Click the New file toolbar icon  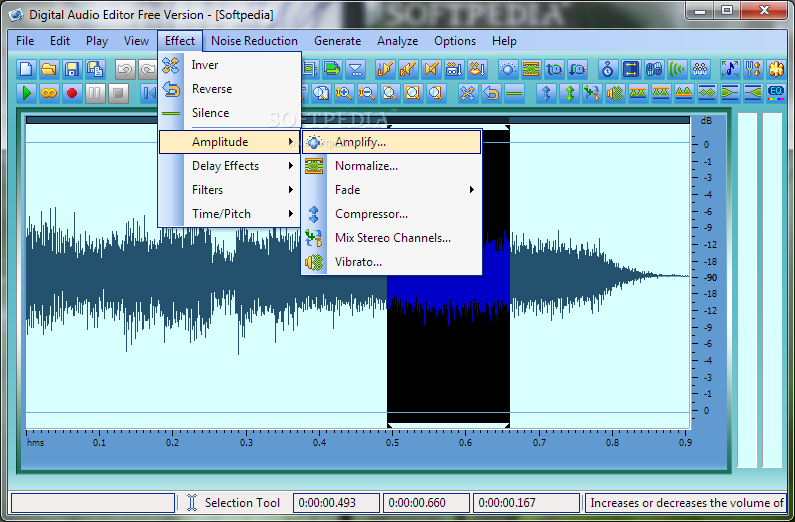click(26, 68)
